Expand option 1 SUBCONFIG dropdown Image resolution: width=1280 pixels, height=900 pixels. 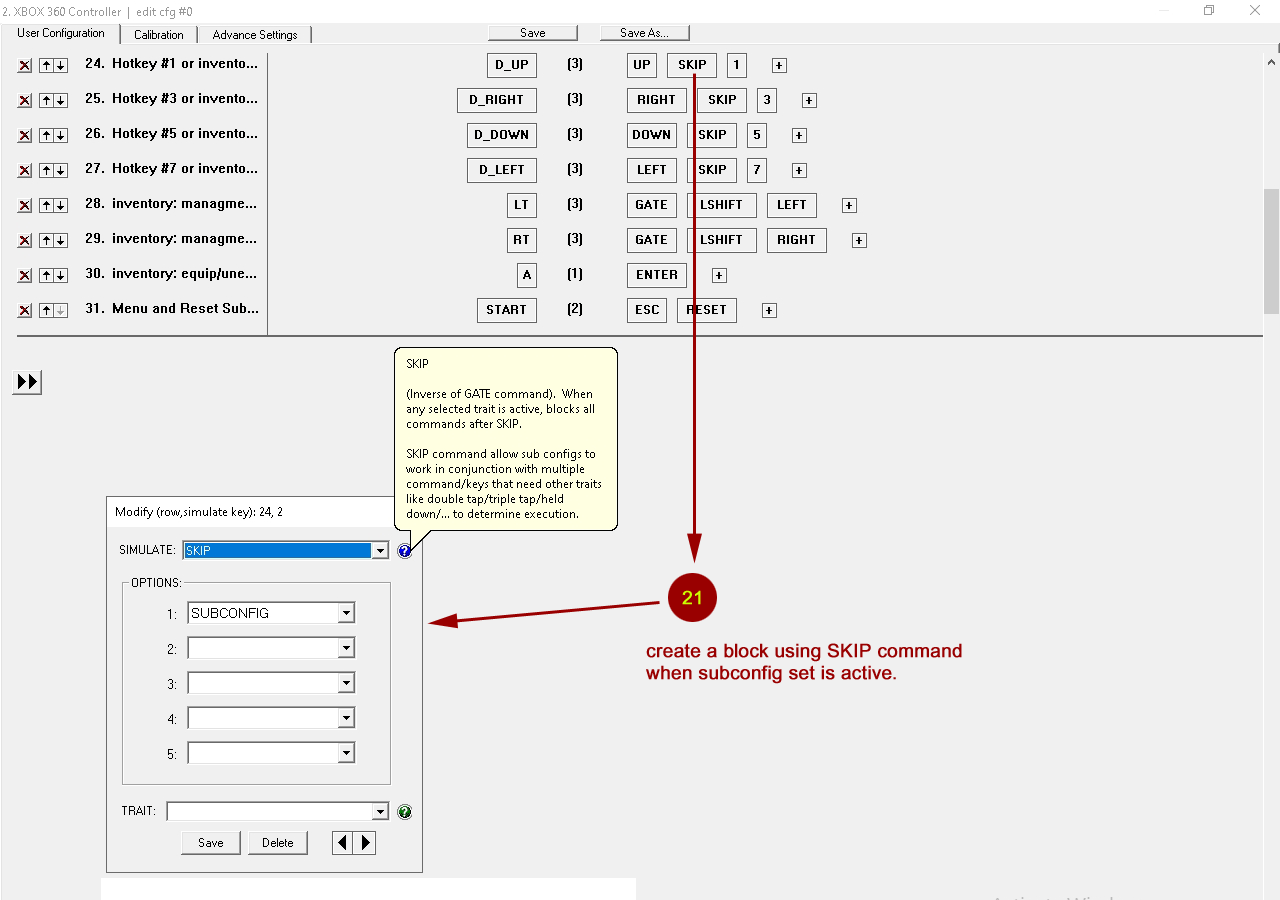click(x=346, y=613)
